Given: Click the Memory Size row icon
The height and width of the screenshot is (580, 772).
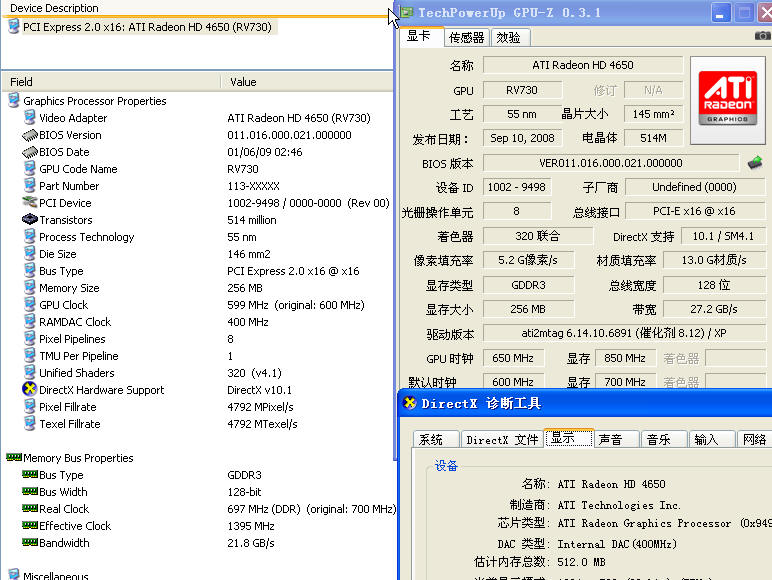Looking at the screenshot, I should [30, 288].
